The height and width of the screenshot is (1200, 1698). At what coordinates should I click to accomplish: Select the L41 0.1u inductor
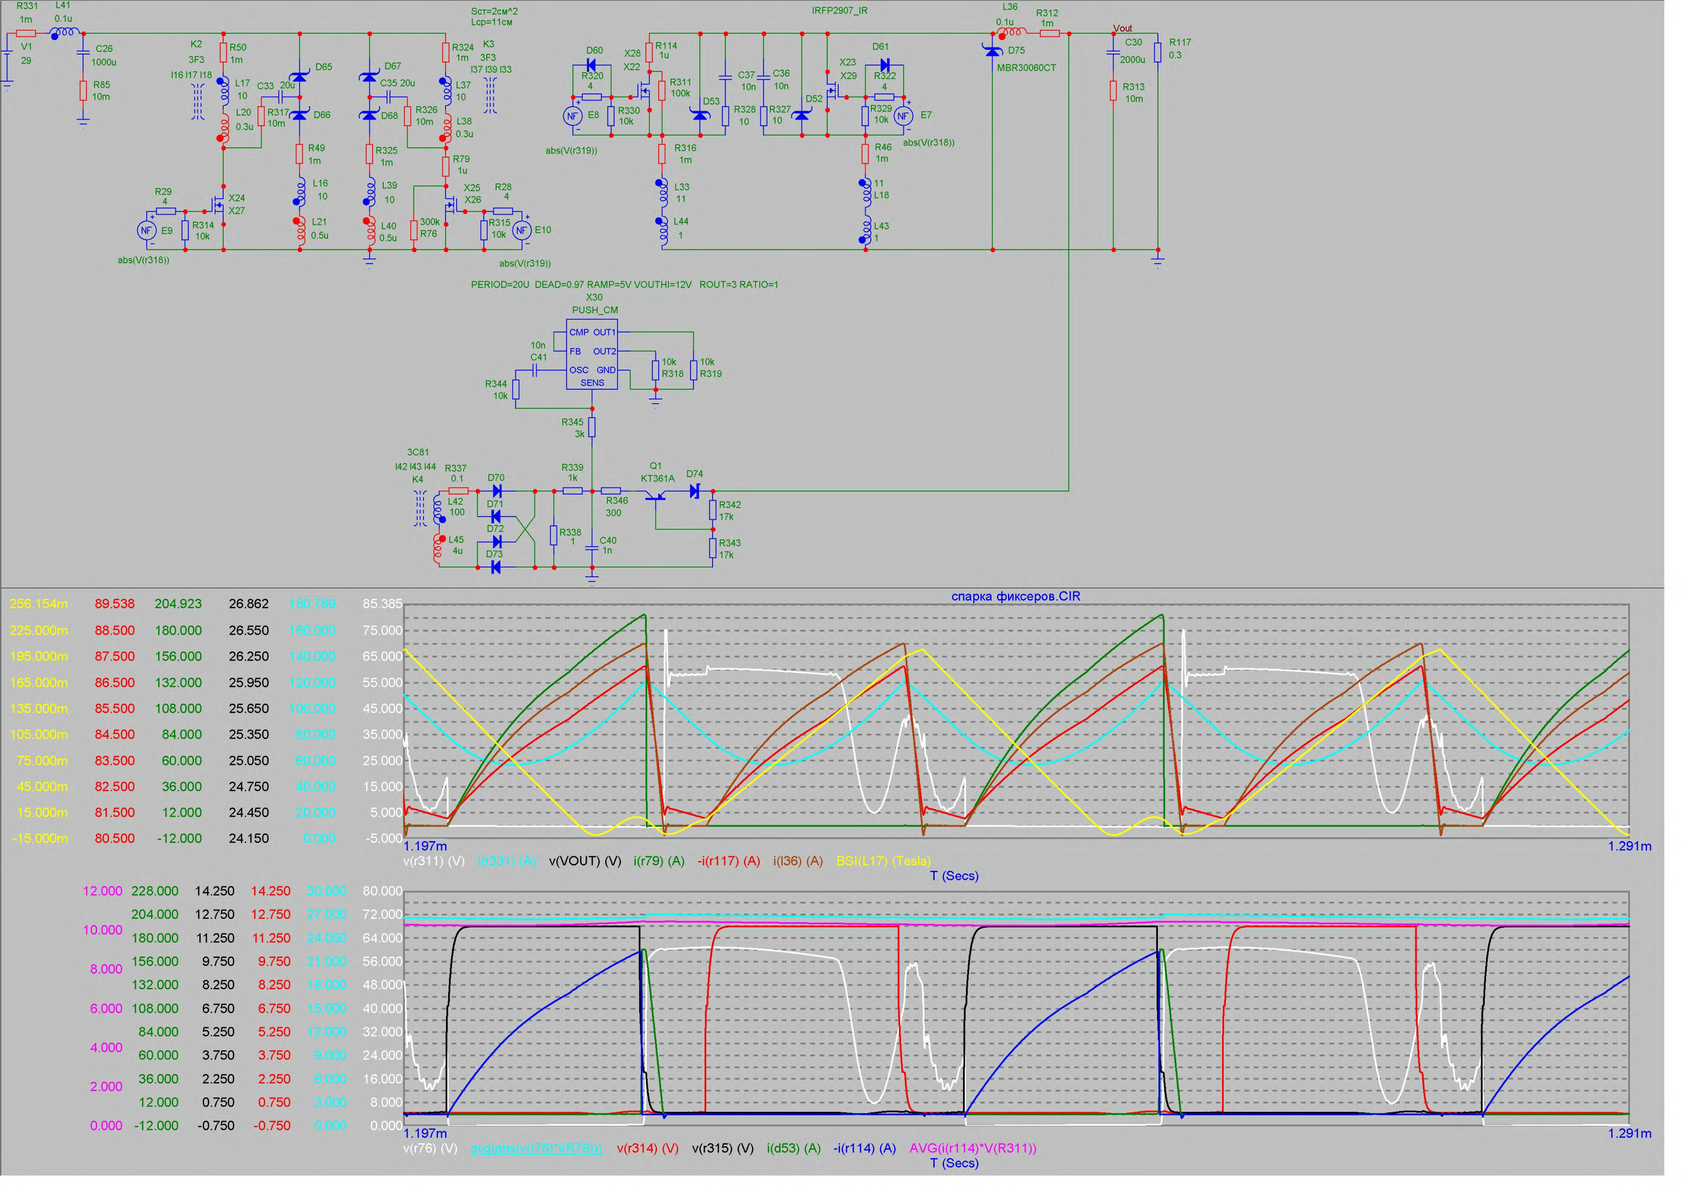coord(65,33)
